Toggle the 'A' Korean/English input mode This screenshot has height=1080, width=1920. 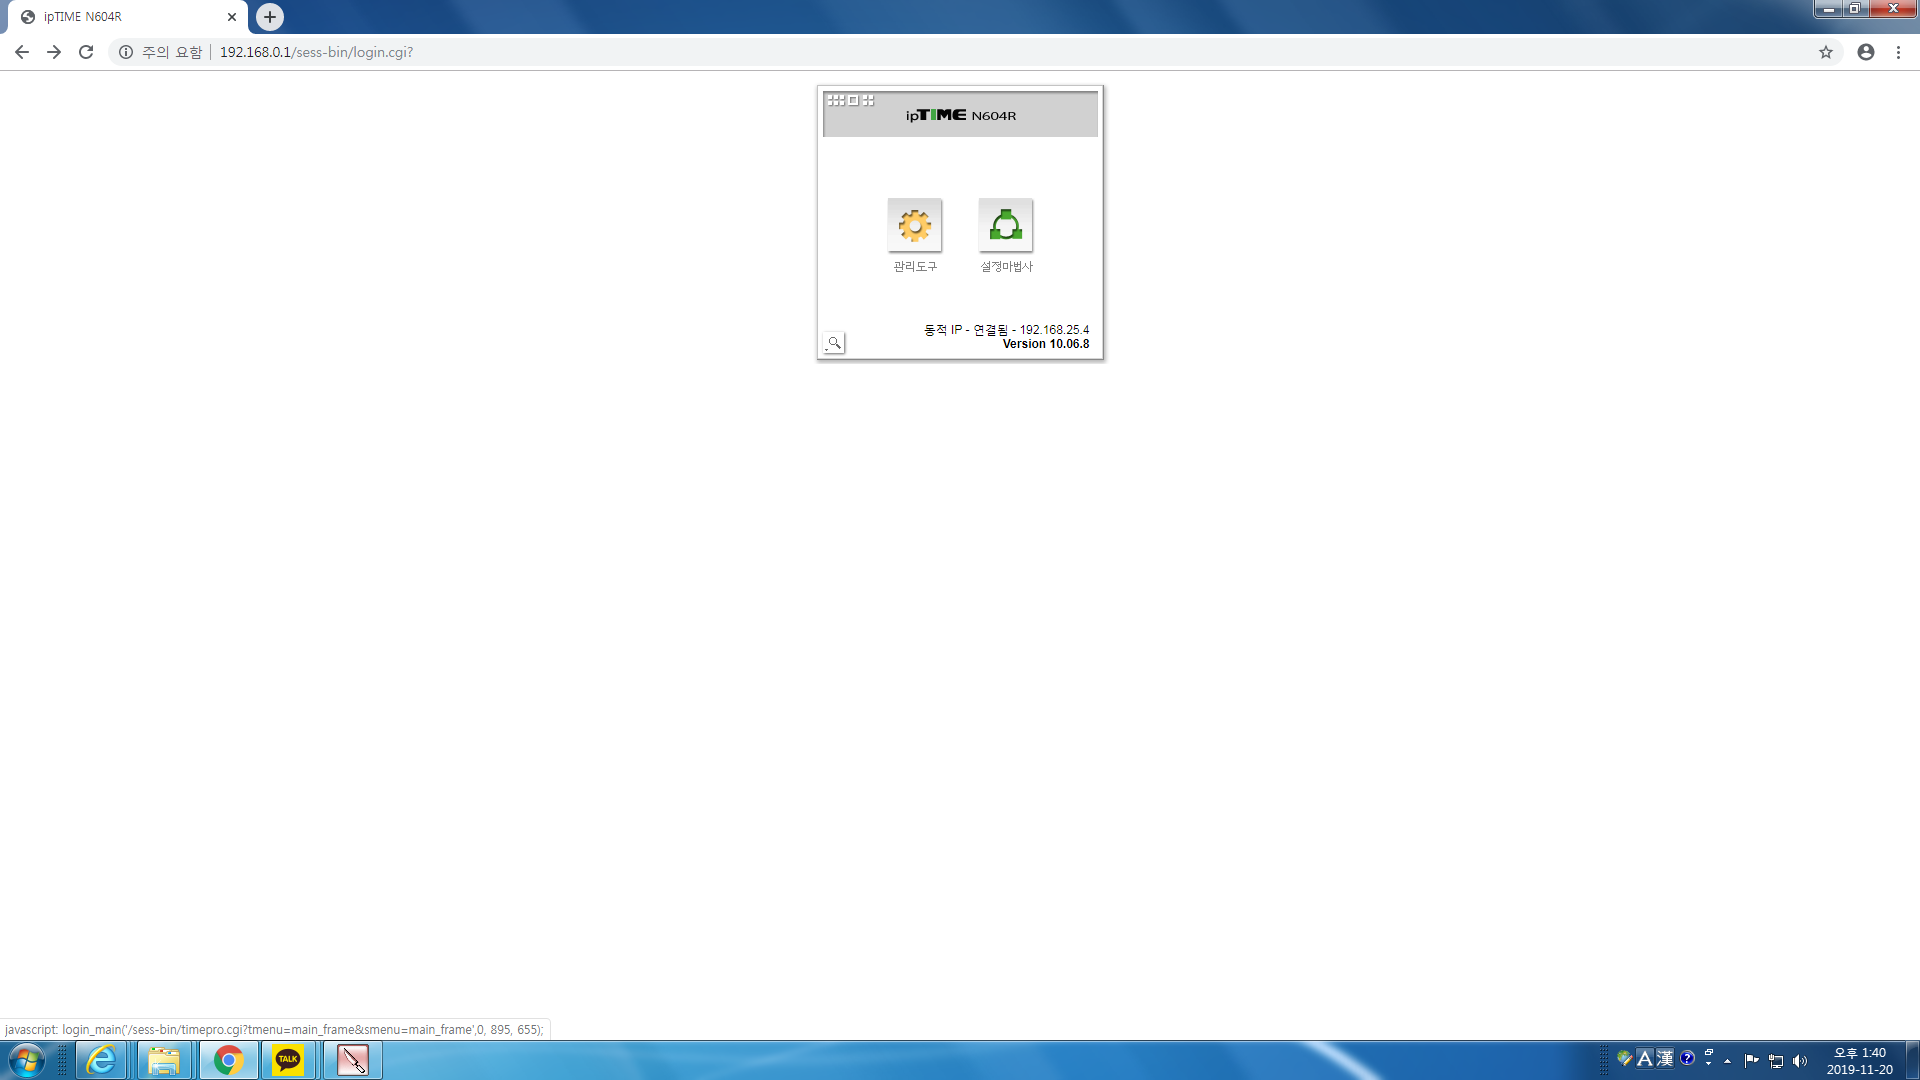pyautogui.click(x=1645, y=1058)
